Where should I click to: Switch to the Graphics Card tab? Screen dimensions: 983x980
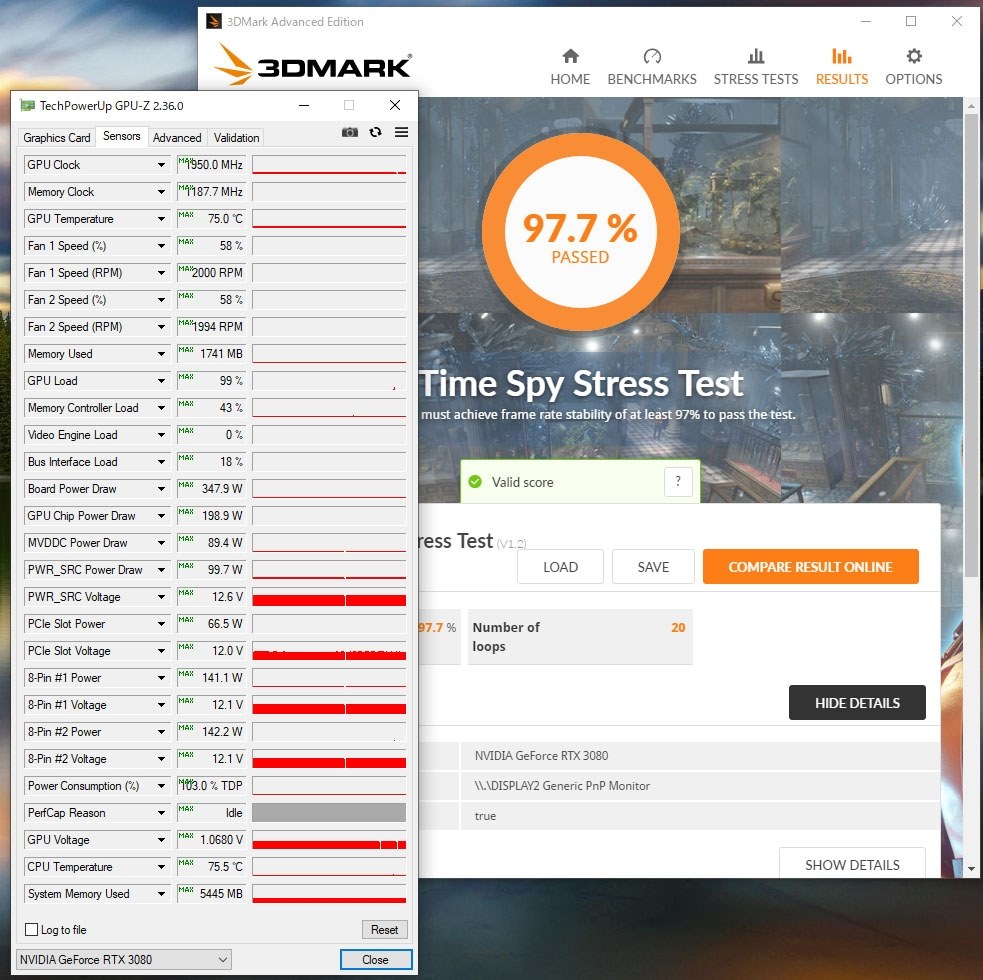[56, 137]
